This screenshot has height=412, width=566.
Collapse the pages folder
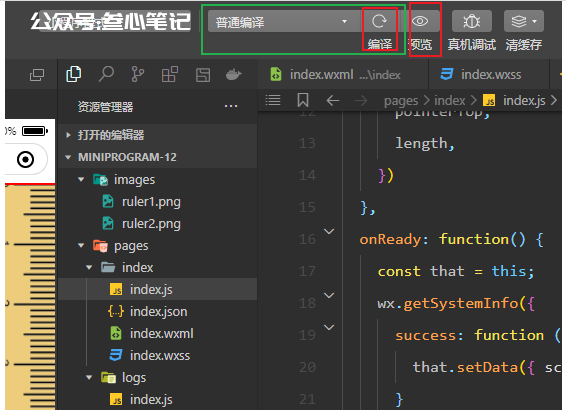(81, 246)
